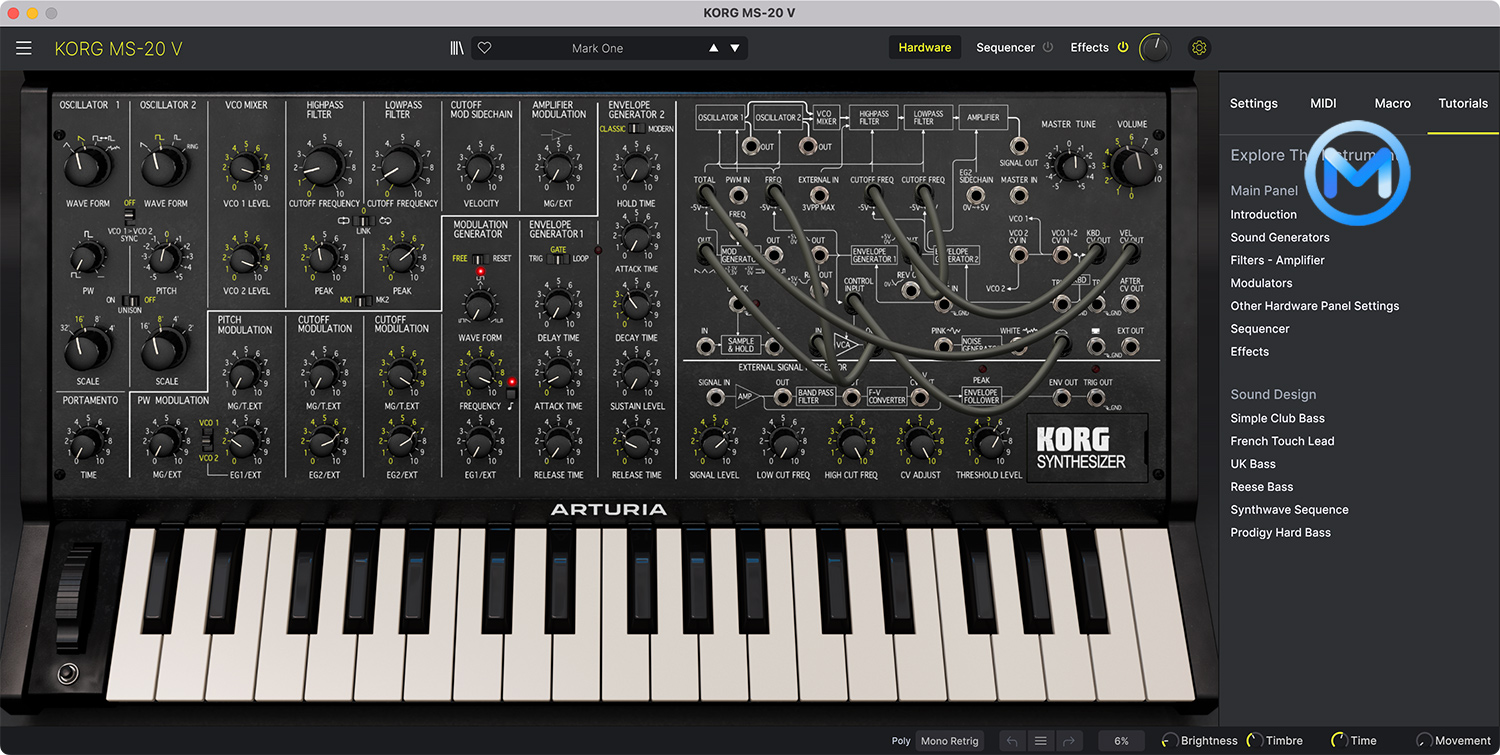Click the Env Out patch jack
1500x755 pixels.
[x=1063, y=397]
